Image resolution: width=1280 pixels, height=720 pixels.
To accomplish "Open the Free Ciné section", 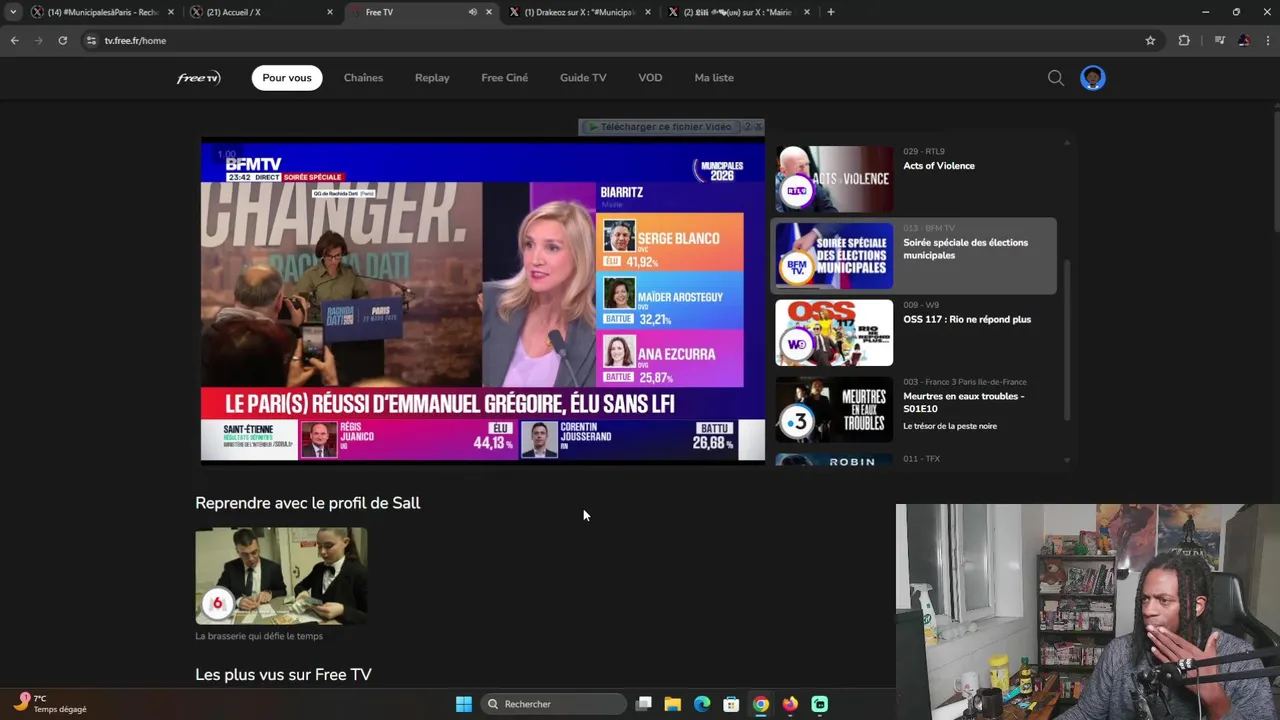I will [x=504, y=78].
